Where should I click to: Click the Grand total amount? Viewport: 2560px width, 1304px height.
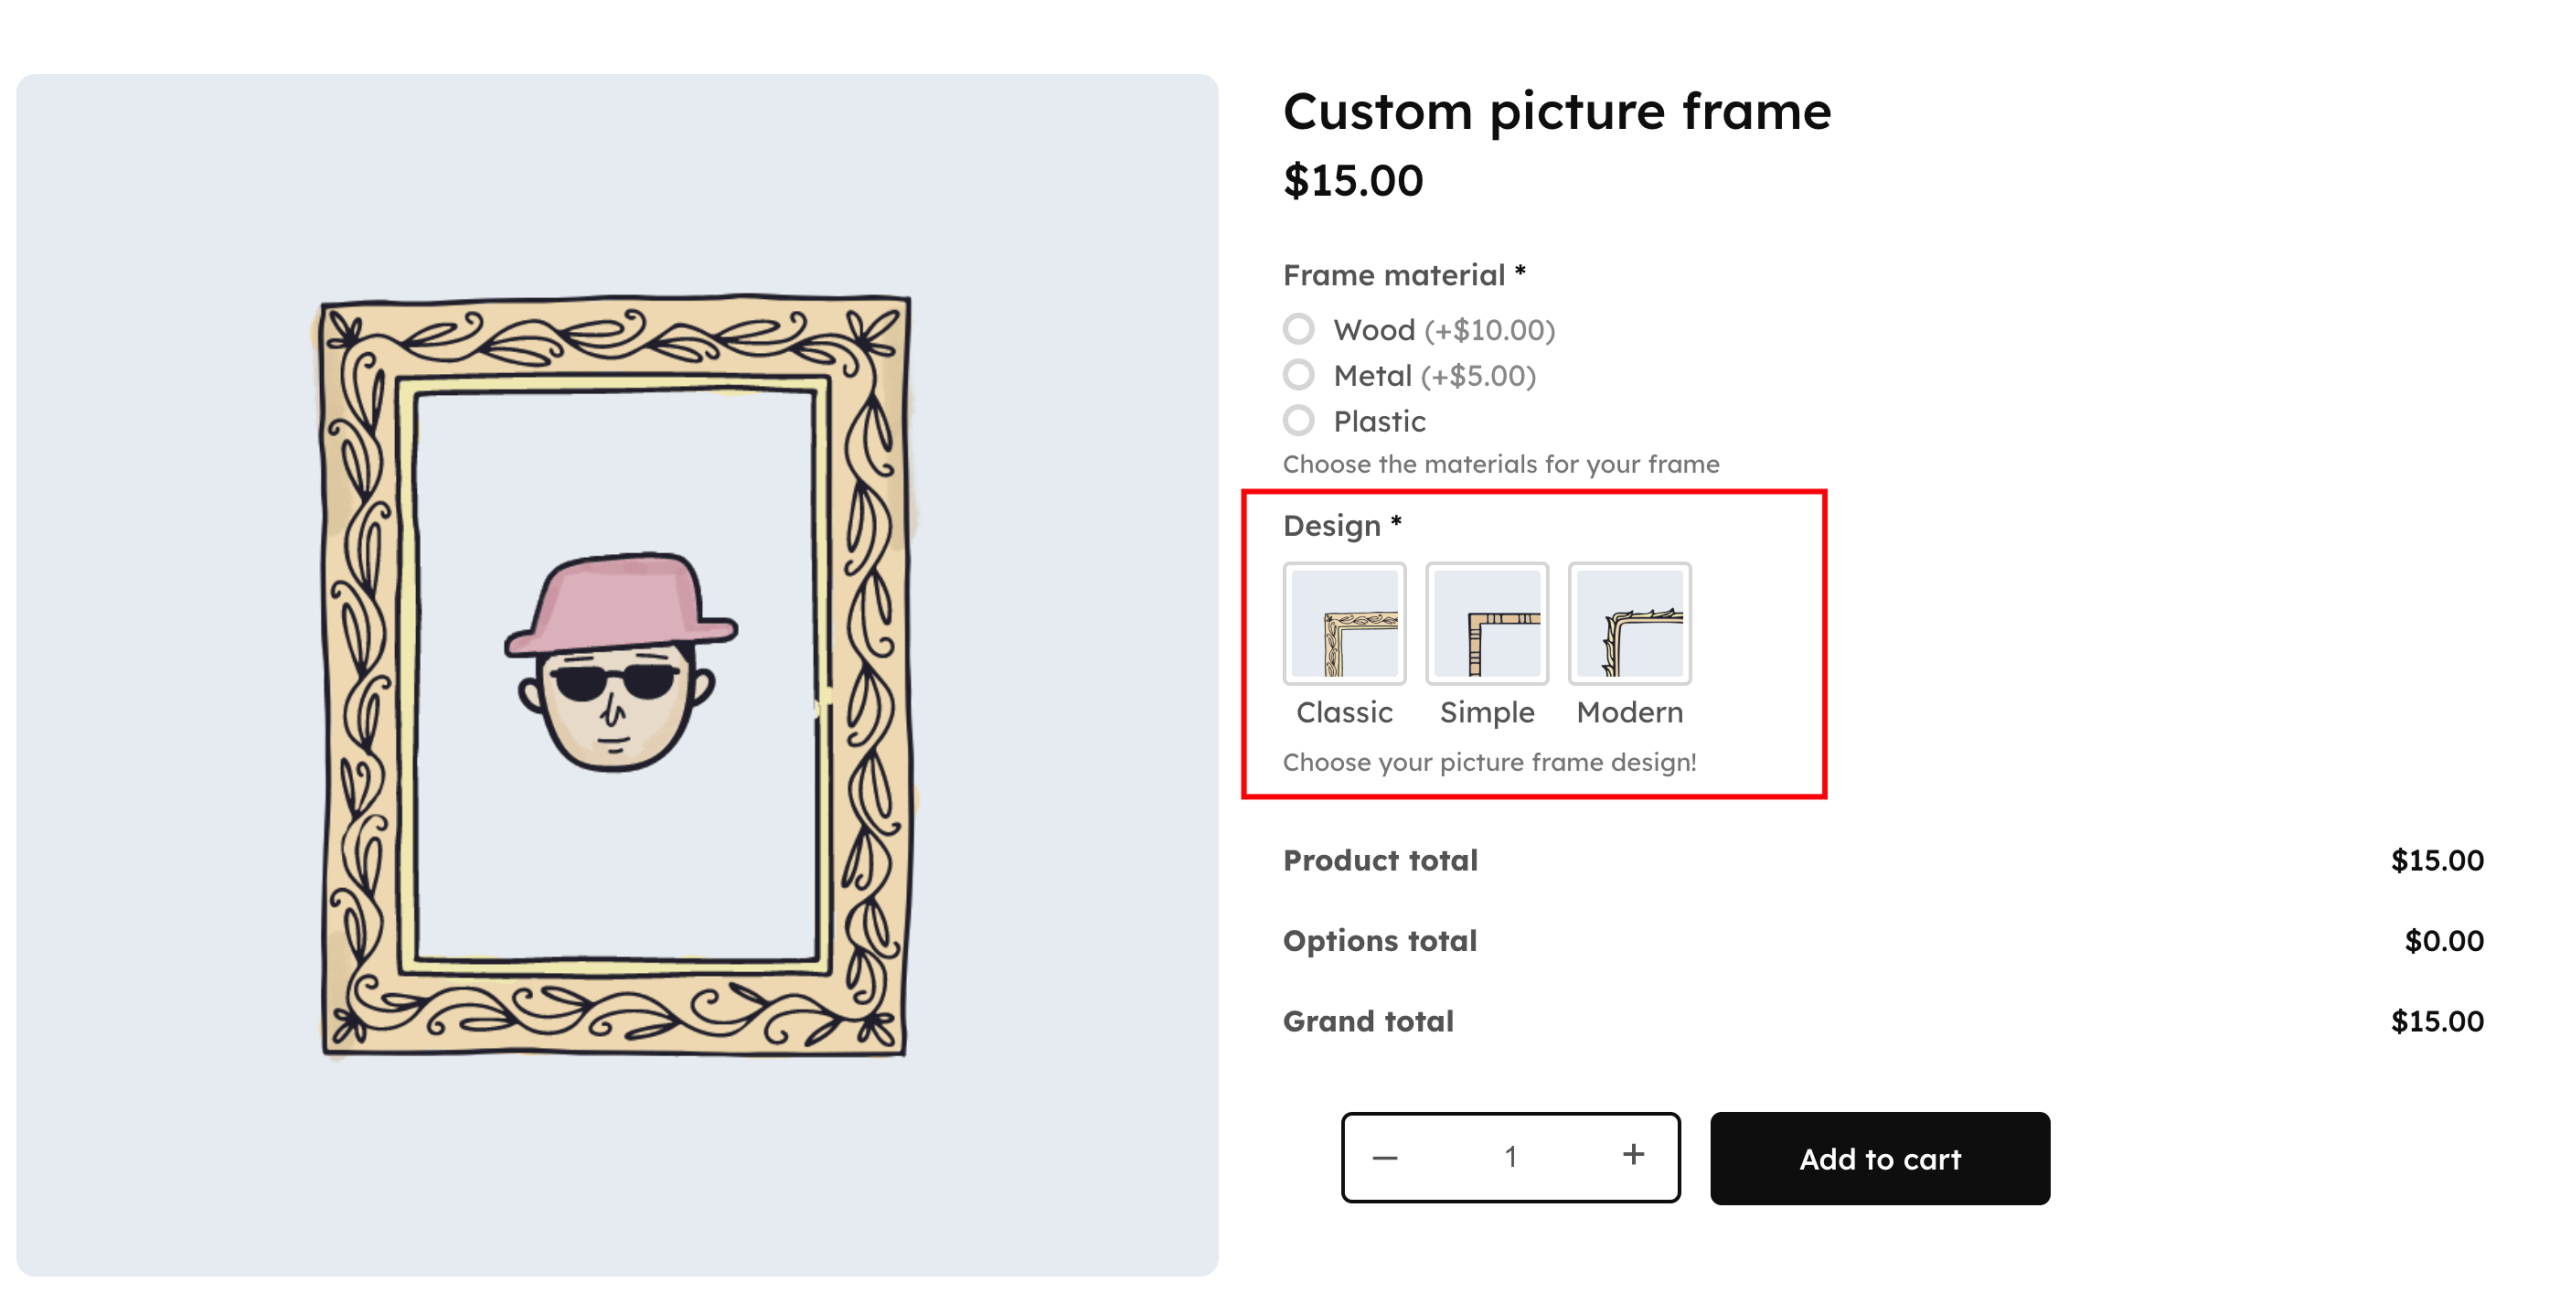coord(2437,1020)
